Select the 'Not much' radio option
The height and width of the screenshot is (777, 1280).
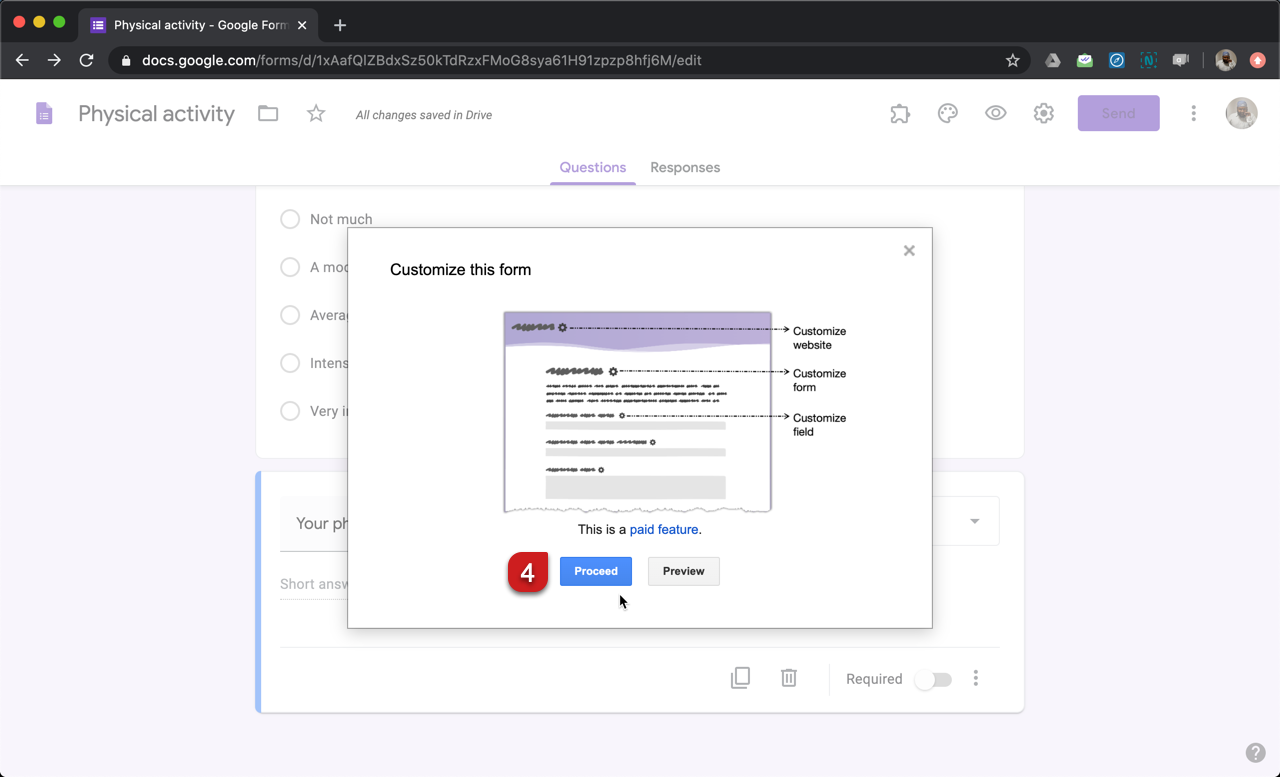tap(289, 219)
